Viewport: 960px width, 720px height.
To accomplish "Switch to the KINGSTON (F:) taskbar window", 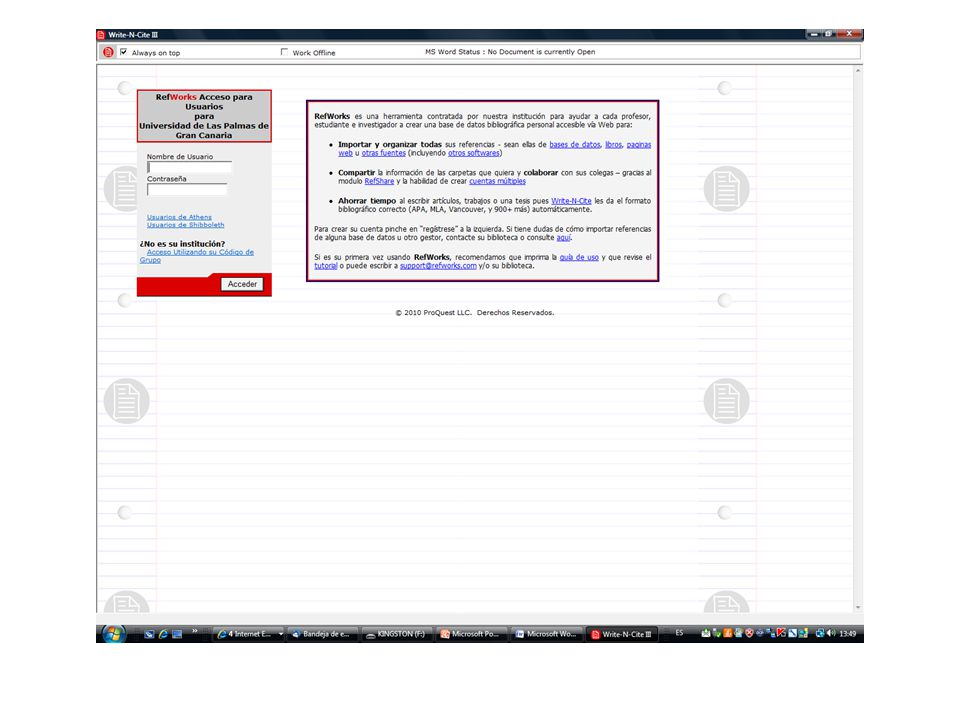I will click(x=397, y=634).
